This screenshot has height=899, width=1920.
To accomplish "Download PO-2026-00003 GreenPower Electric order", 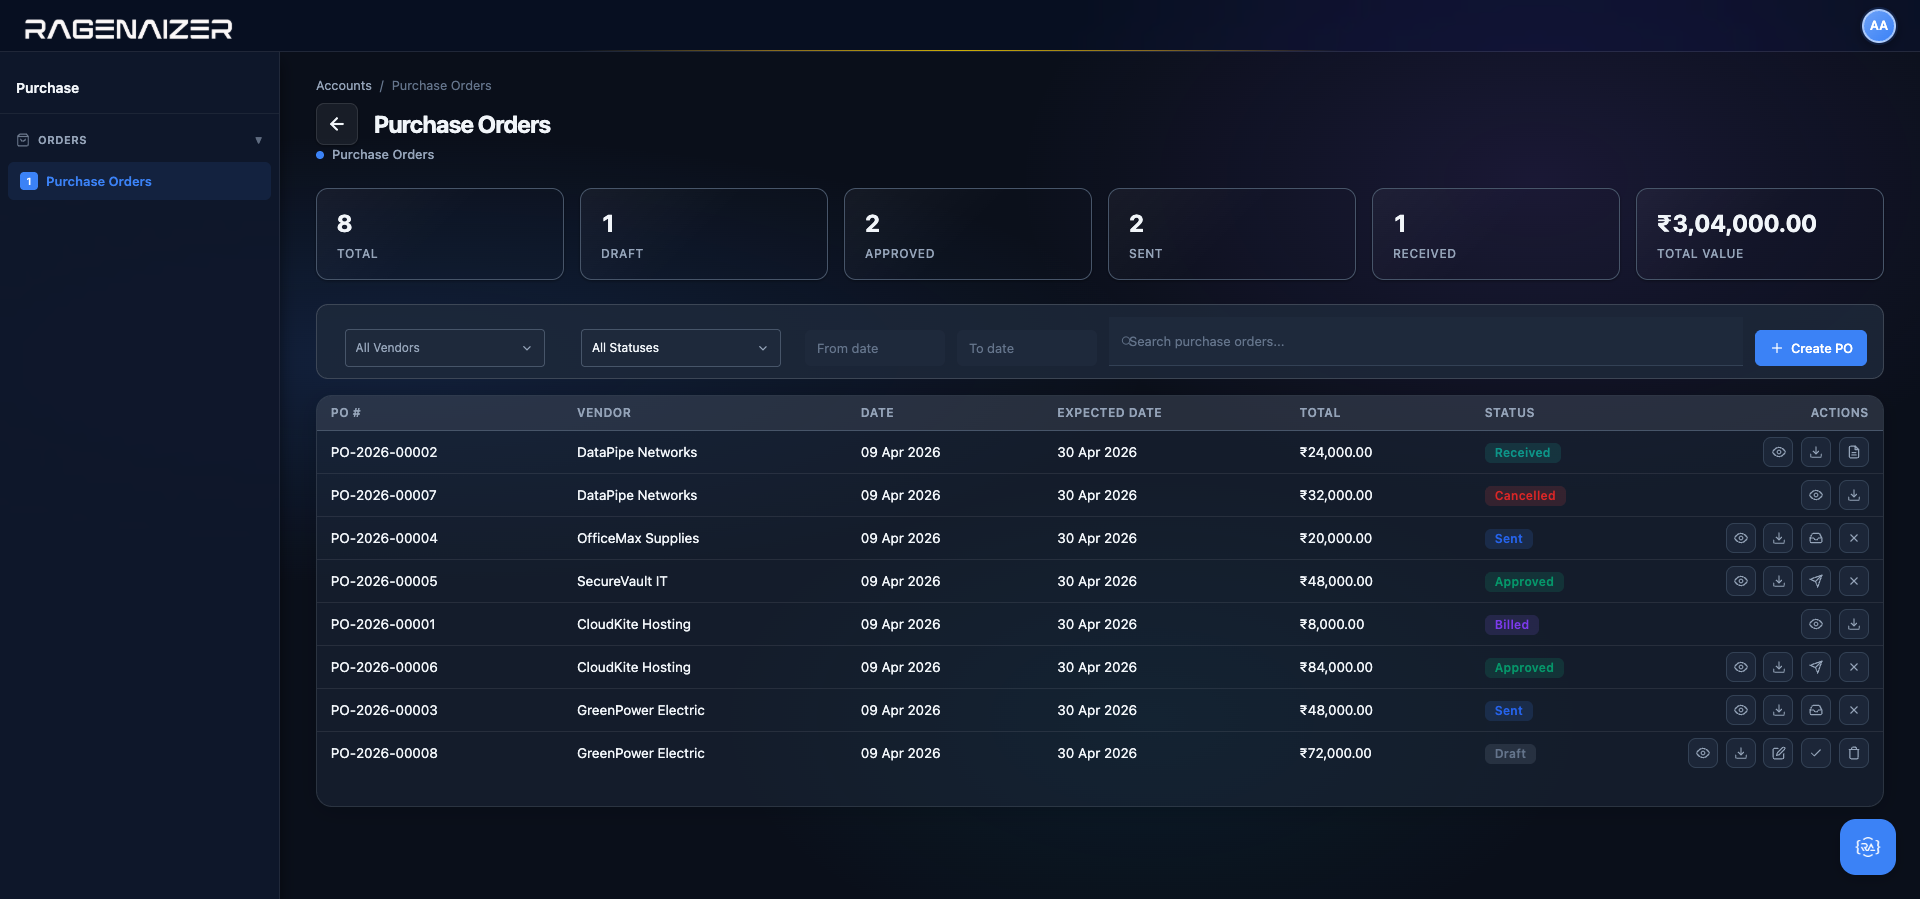I will (x=1778, y=710).
